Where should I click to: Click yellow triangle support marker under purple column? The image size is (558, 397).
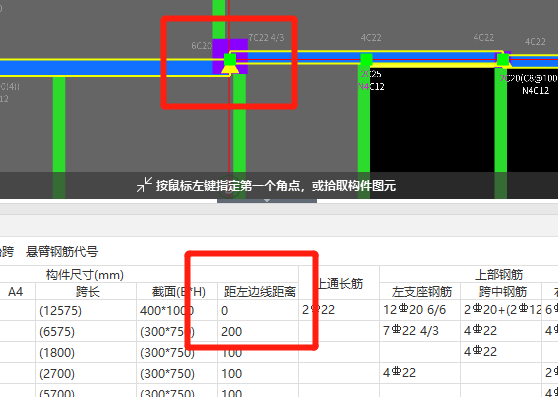pos(230,69)
